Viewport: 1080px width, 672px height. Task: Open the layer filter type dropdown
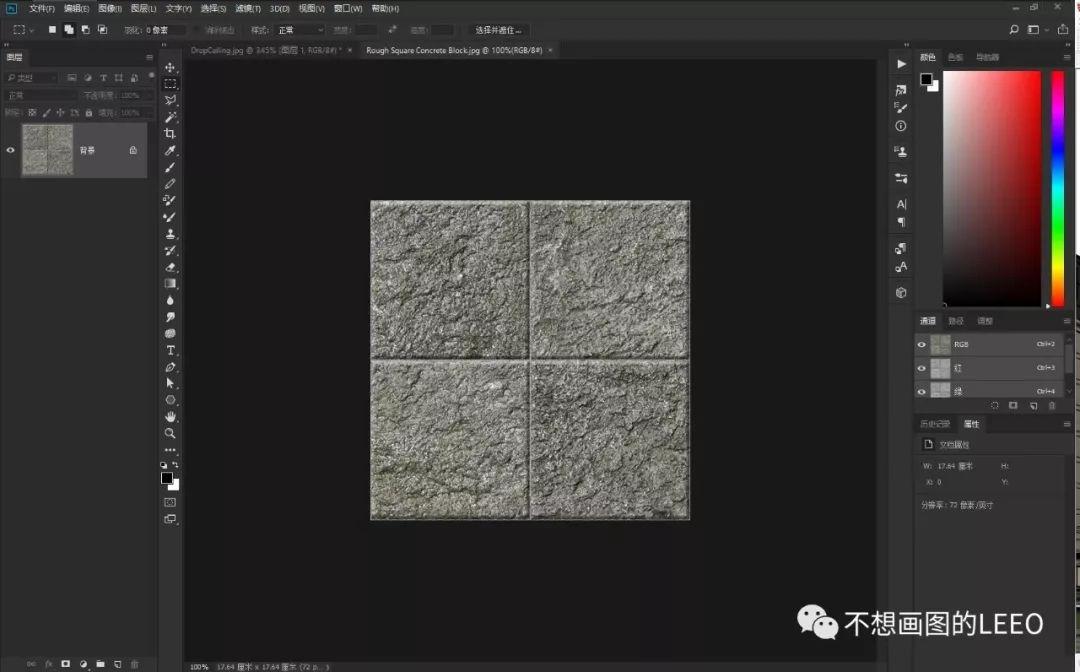(31, 78)
